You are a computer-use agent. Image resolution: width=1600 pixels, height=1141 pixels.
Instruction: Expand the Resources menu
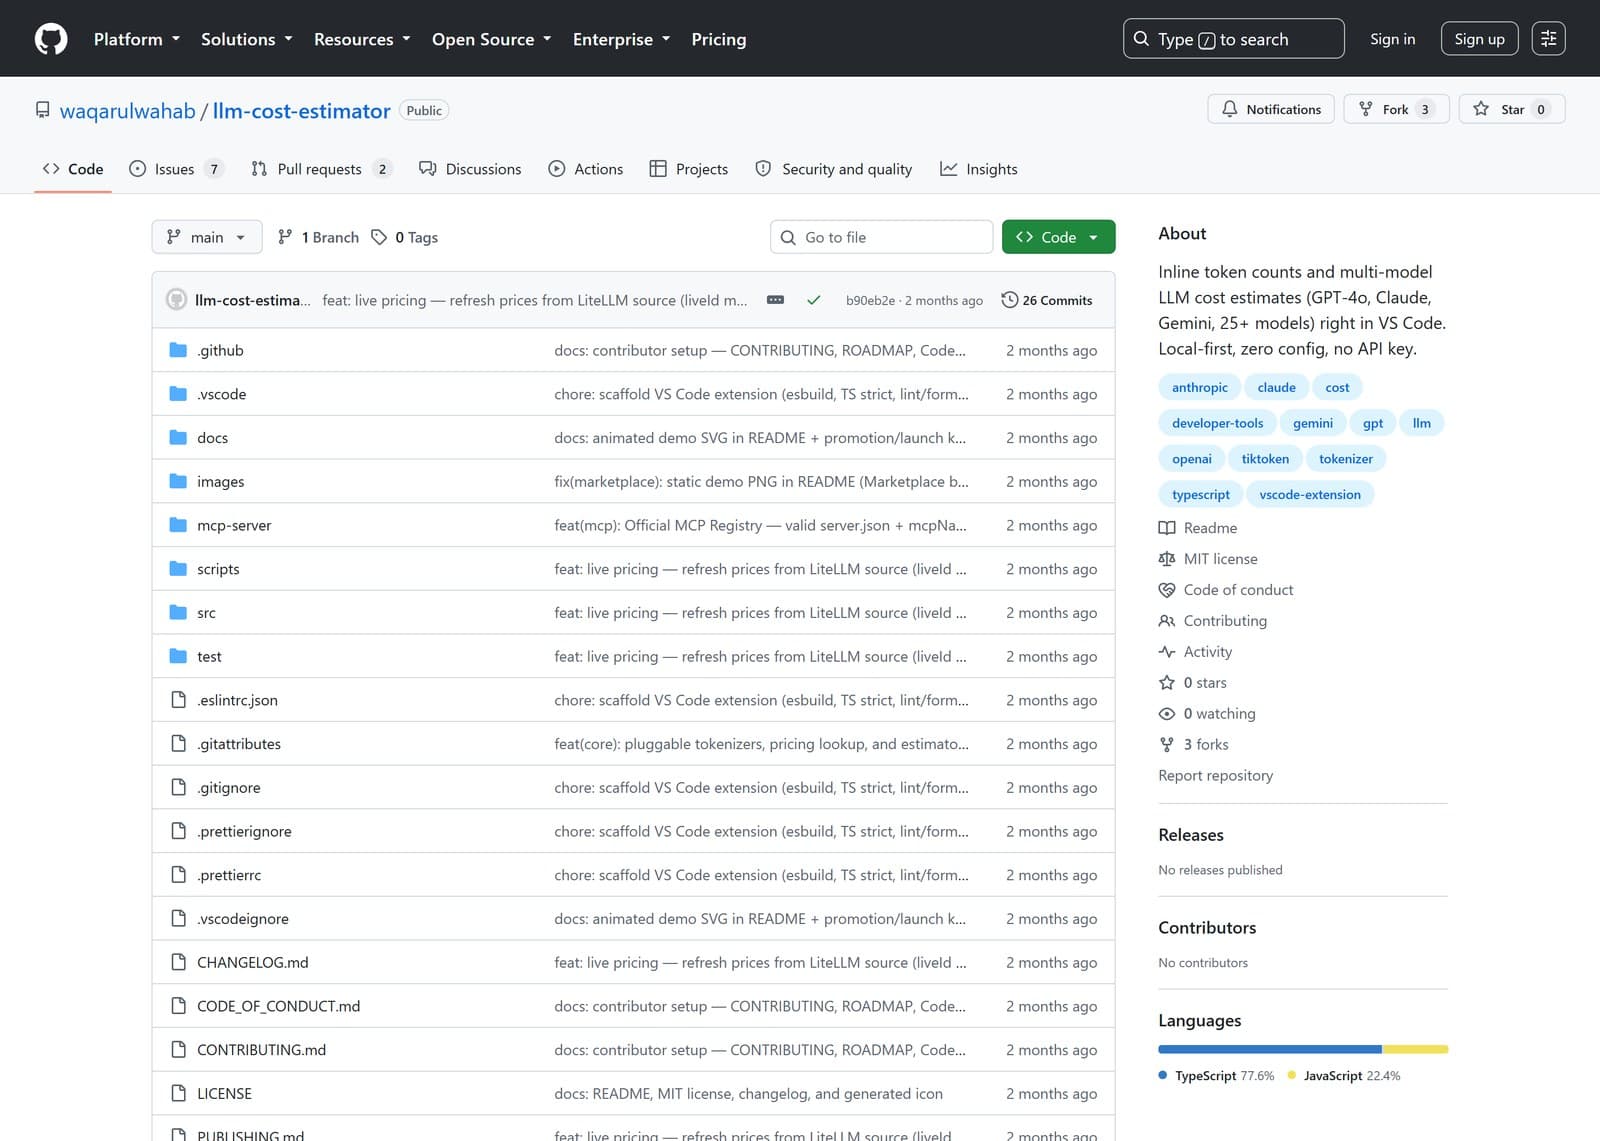point(362,39)
